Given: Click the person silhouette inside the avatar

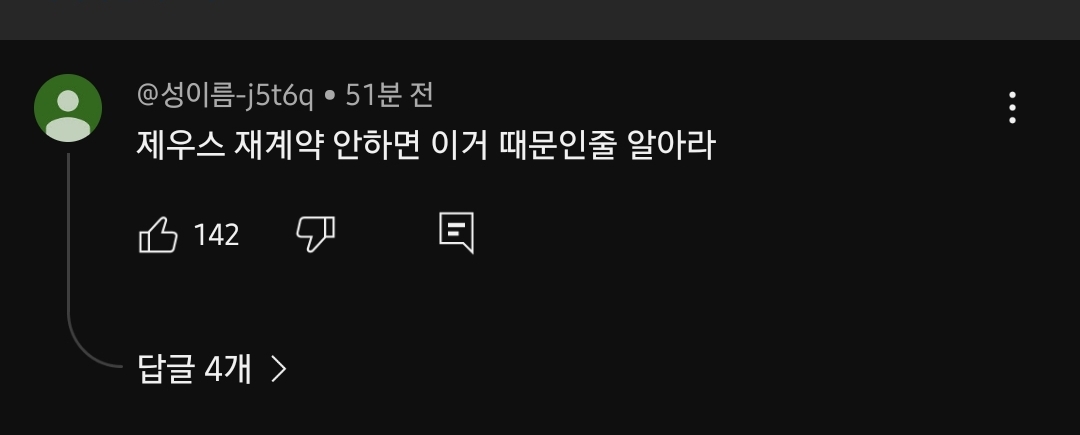Looking at the screenshot, I should (x=68, y=115).
